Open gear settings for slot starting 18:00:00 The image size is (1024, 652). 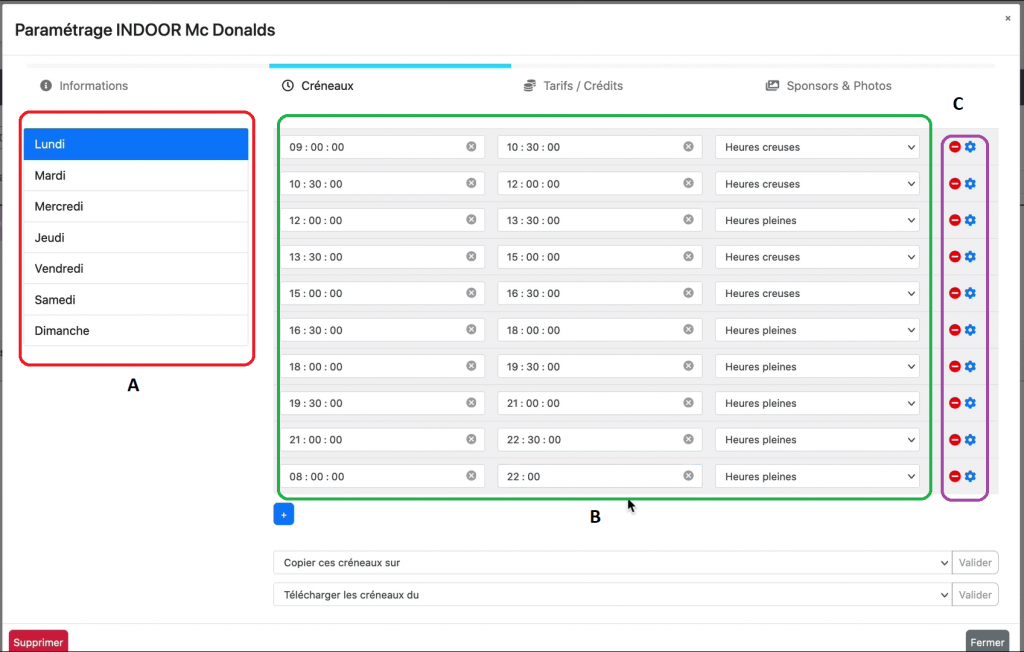coord(970,367)
